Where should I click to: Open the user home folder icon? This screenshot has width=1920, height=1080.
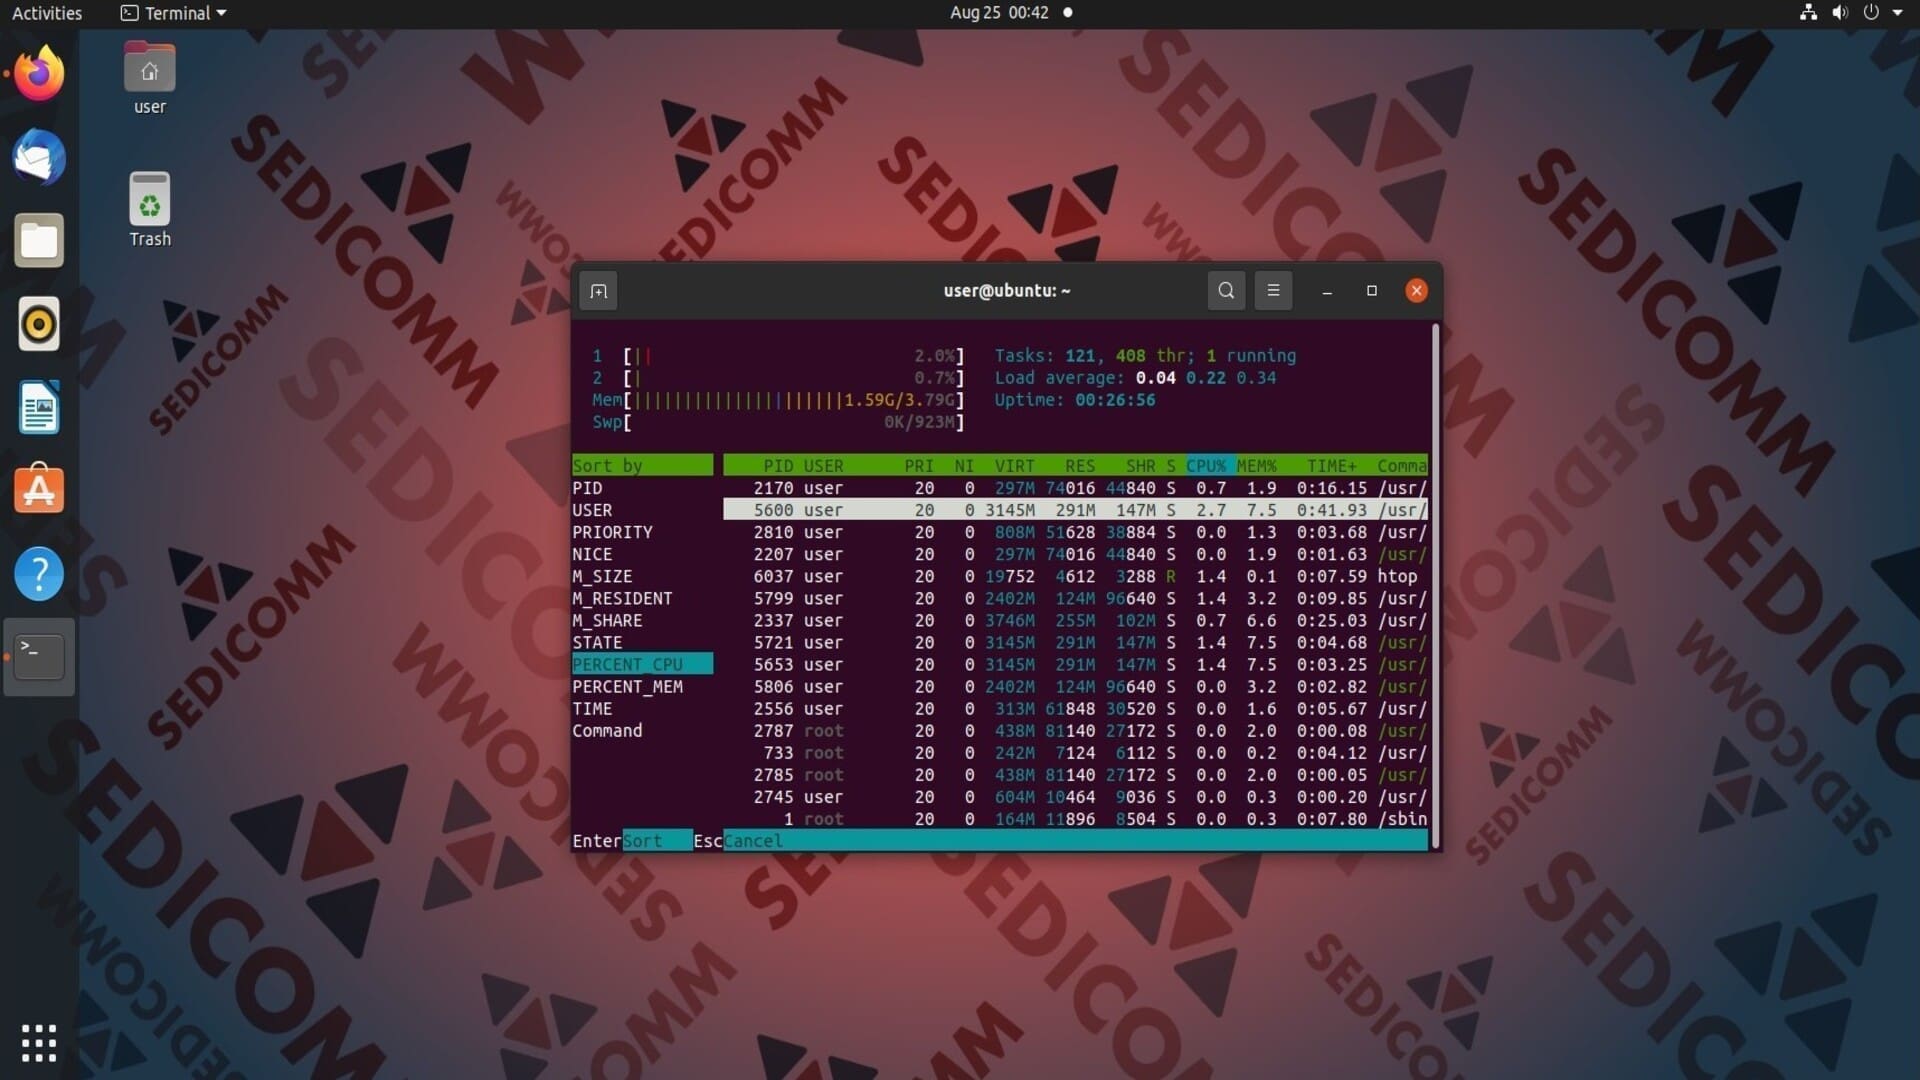click(x=150, y=79)
